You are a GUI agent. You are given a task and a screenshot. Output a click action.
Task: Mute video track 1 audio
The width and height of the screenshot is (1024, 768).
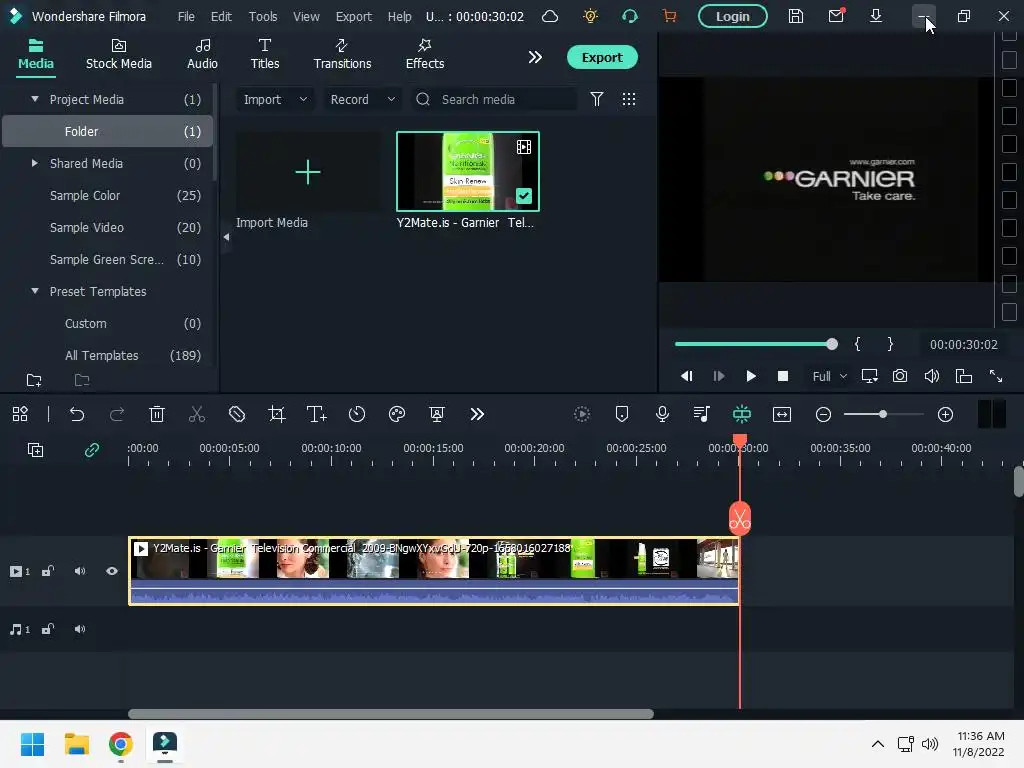tap(80, 571)
